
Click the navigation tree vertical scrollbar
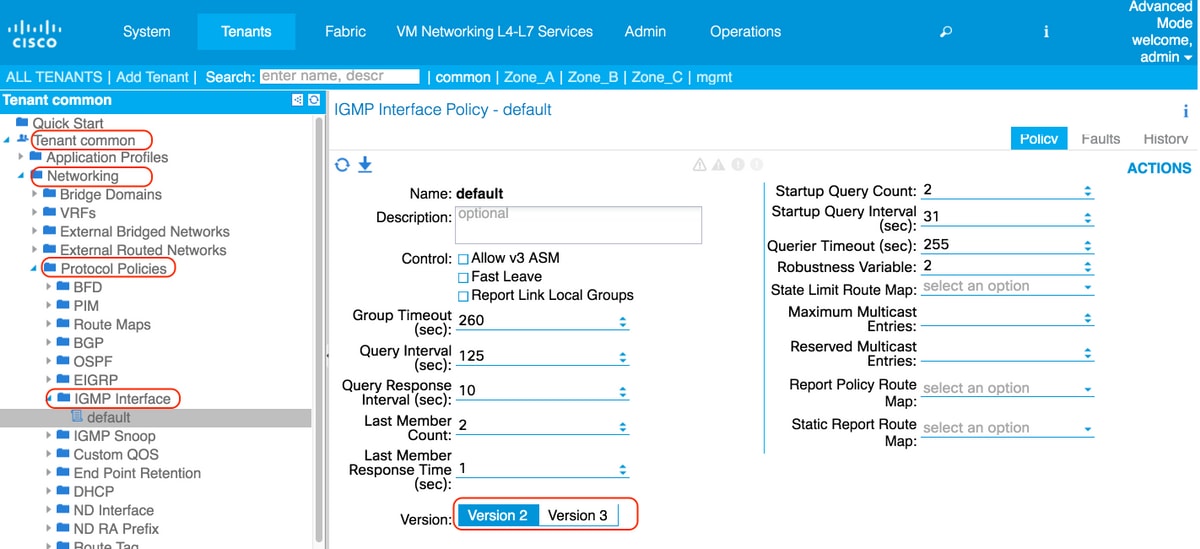[320, 328]
